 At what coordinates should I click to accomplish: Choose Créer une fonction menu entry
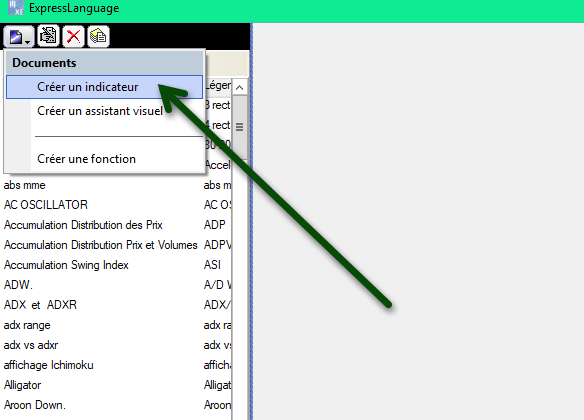pyautogui.click(x=104, y=159)
